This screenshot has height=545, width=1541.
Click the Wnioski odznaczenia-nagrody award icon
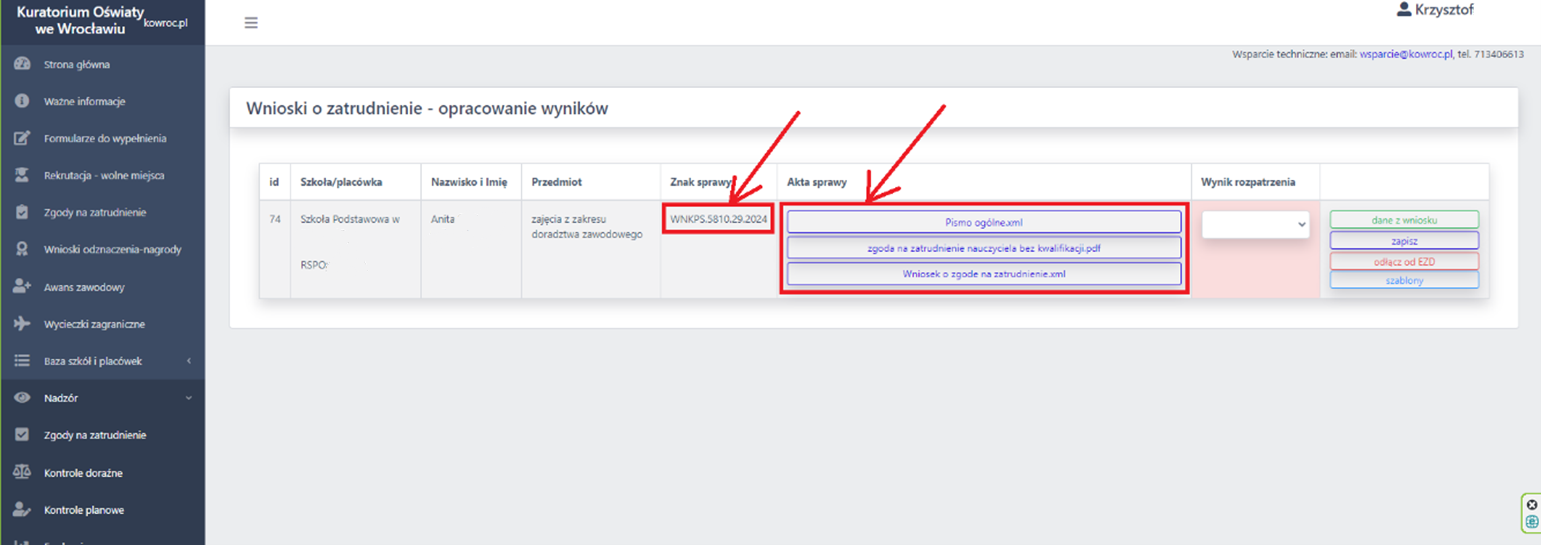[22, 249]
